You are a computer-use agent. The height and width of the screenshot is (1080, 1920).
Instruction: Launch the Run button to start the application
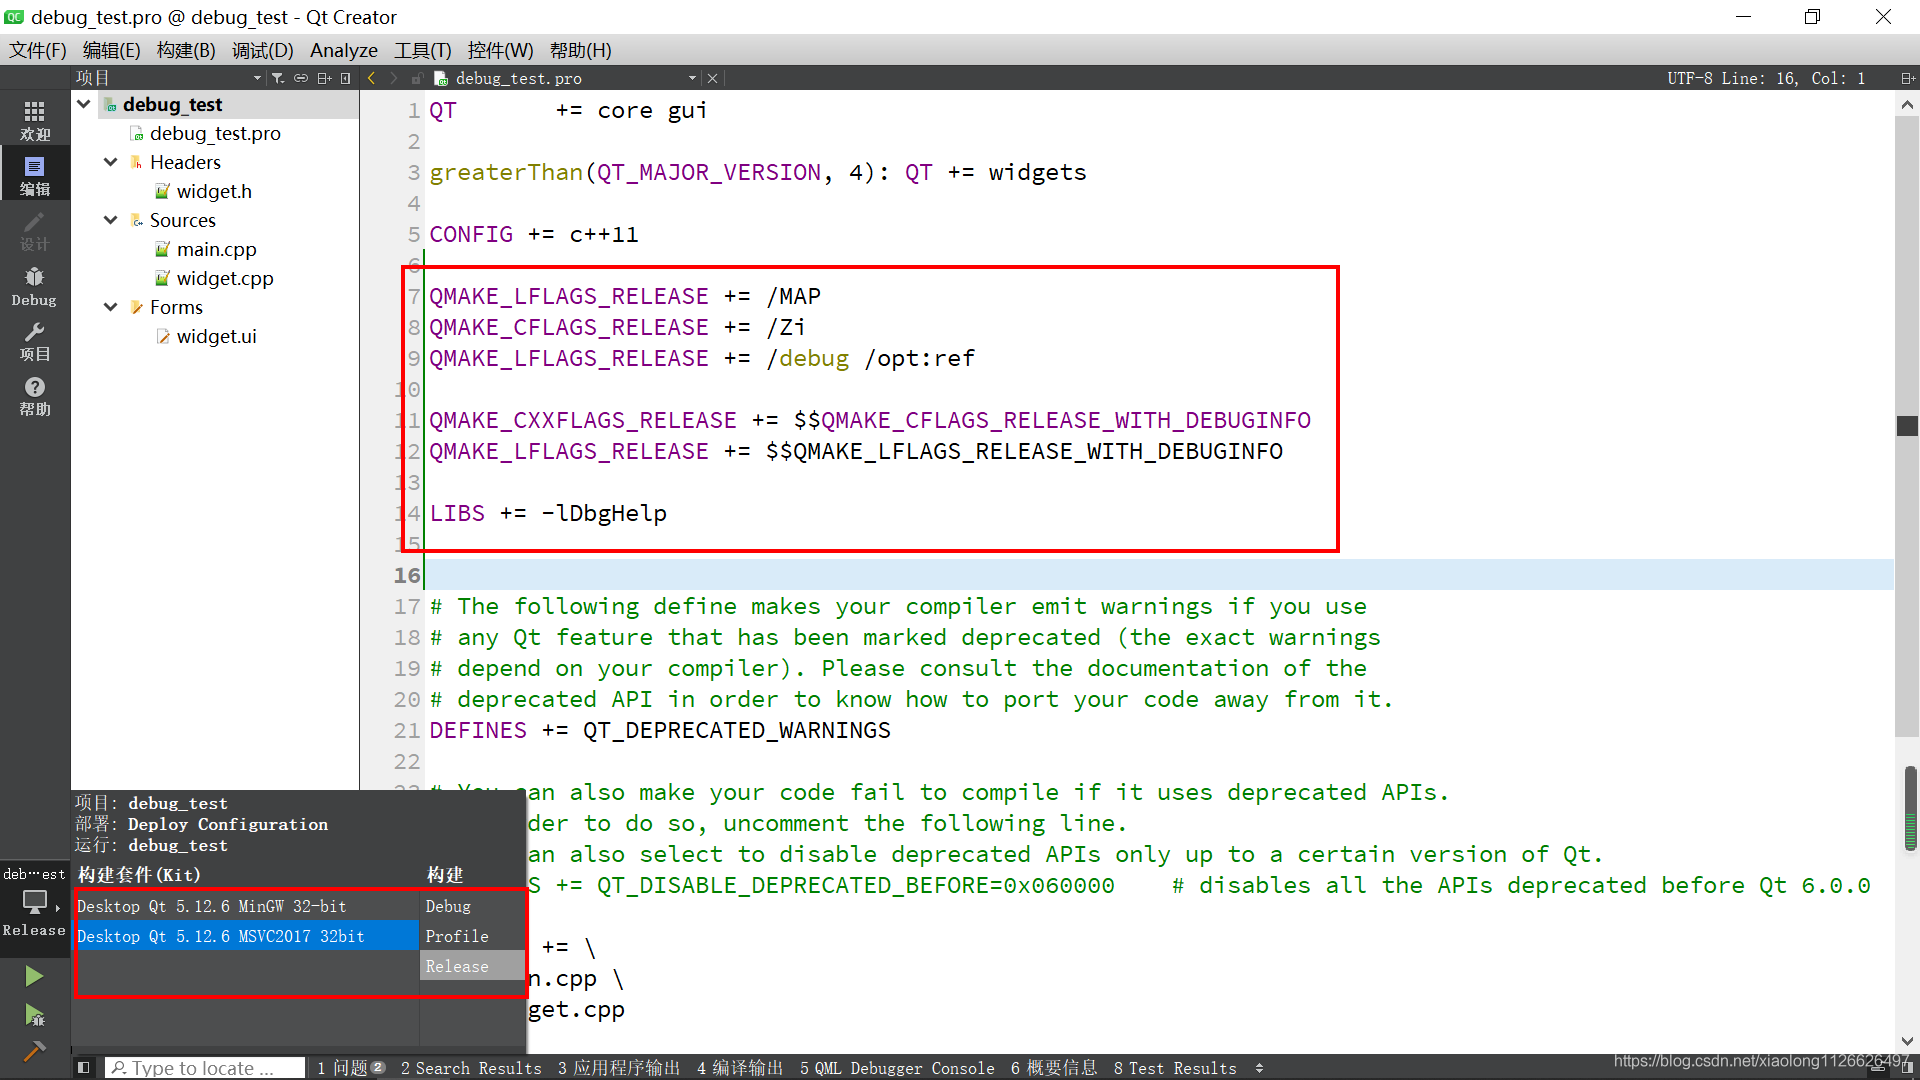tap(34, 975)
